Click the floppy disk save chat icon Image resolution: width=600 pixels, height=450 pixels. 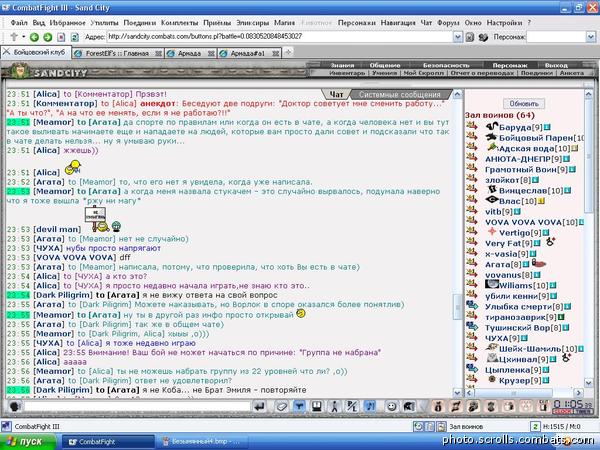(x=316, y=406)
